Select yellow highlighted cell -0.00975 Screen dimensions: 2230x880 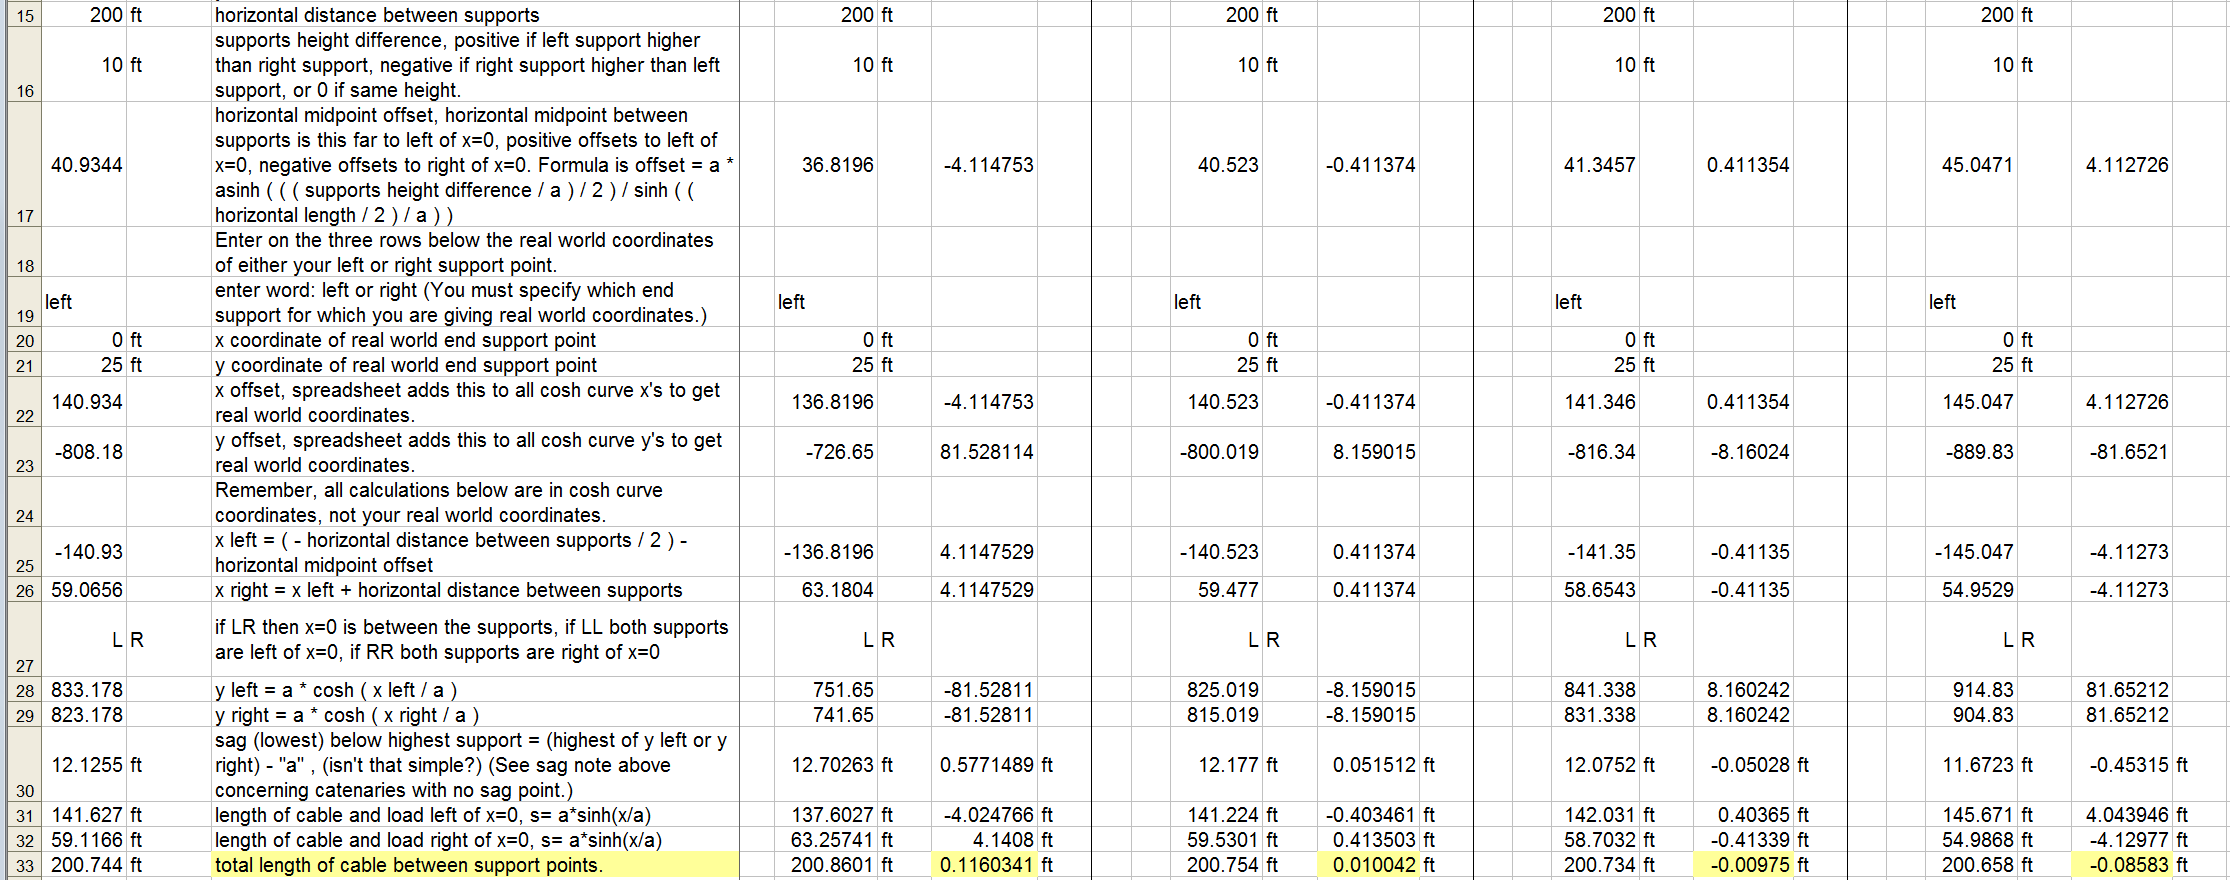pyautogui.click(x=1748, y=865)
